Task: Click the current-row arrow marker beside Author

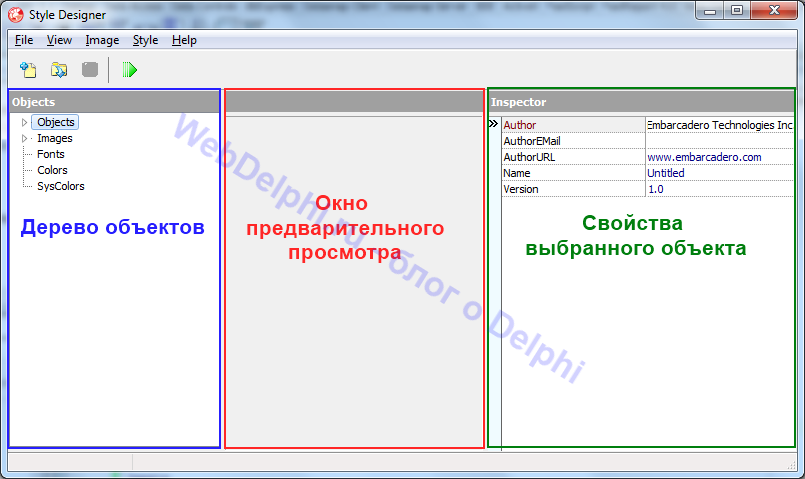Action: point(493,124)
